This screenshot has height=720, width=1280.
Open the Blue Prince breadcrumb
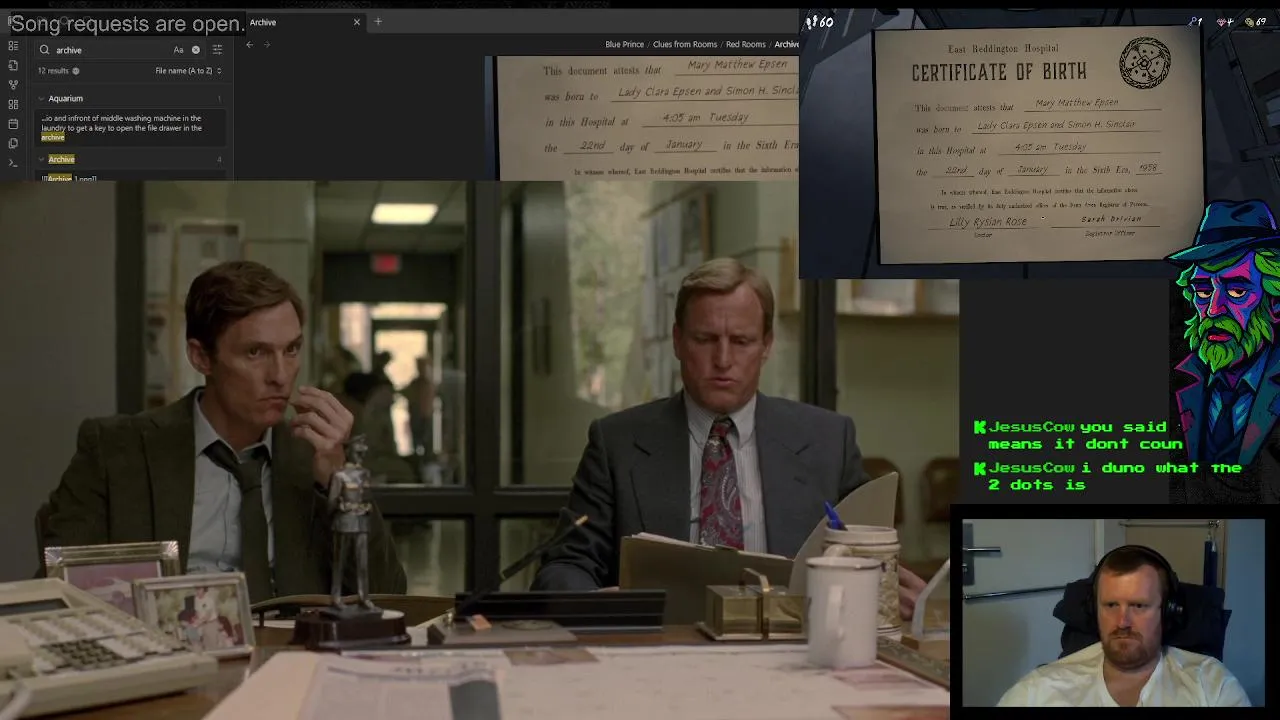(624, 44)
